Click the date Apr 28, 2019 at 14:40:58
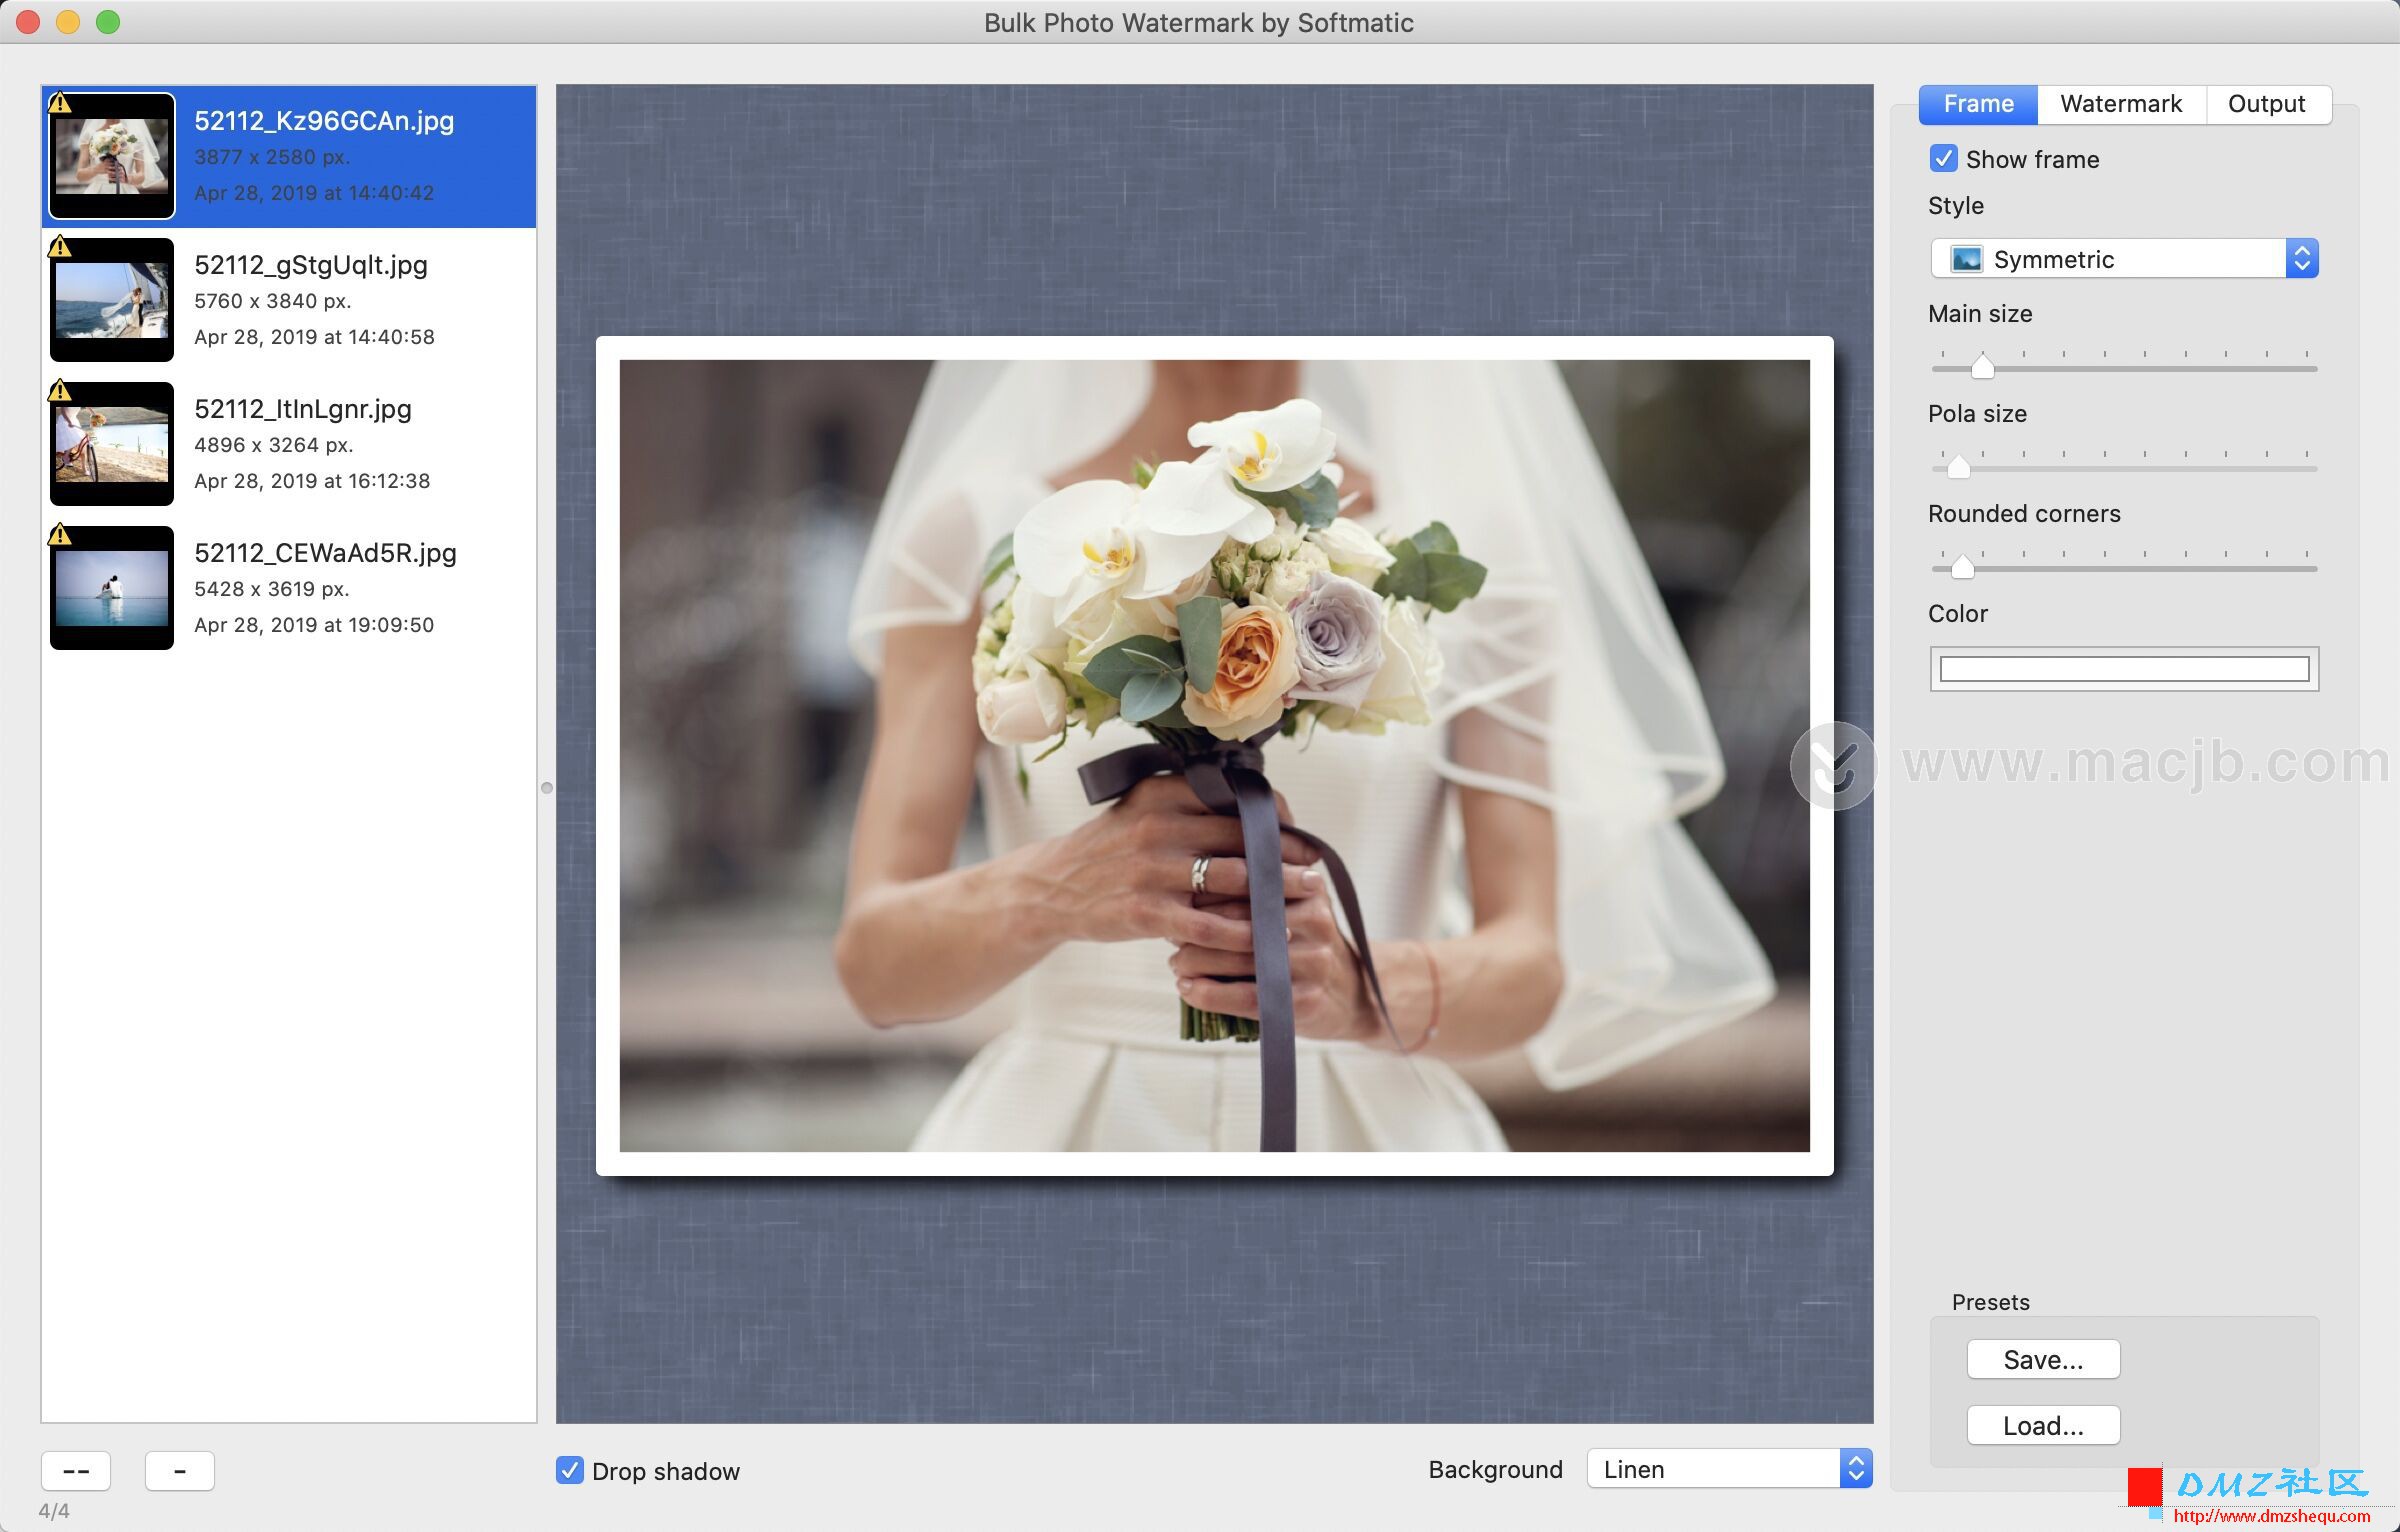The width and height of the screenshot is (2400, 1532). [x=314, y=337]
